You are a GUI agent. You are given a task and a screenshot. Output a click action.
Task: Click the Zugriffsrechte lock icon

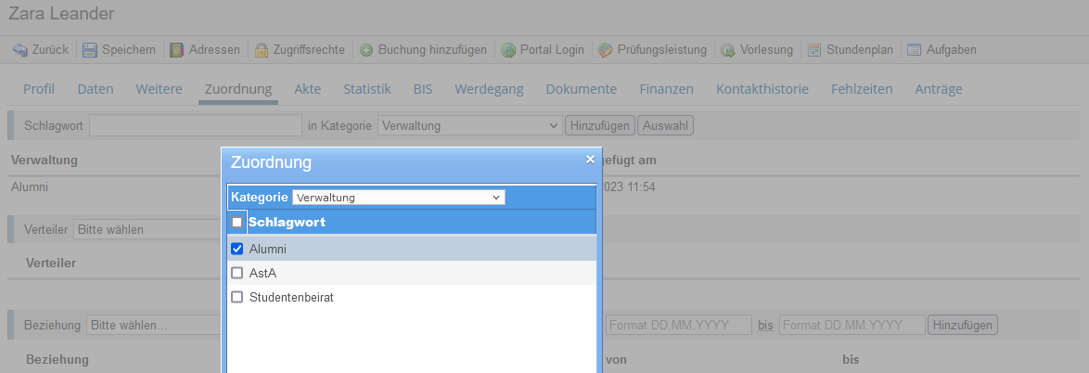[x=261, y=50]
